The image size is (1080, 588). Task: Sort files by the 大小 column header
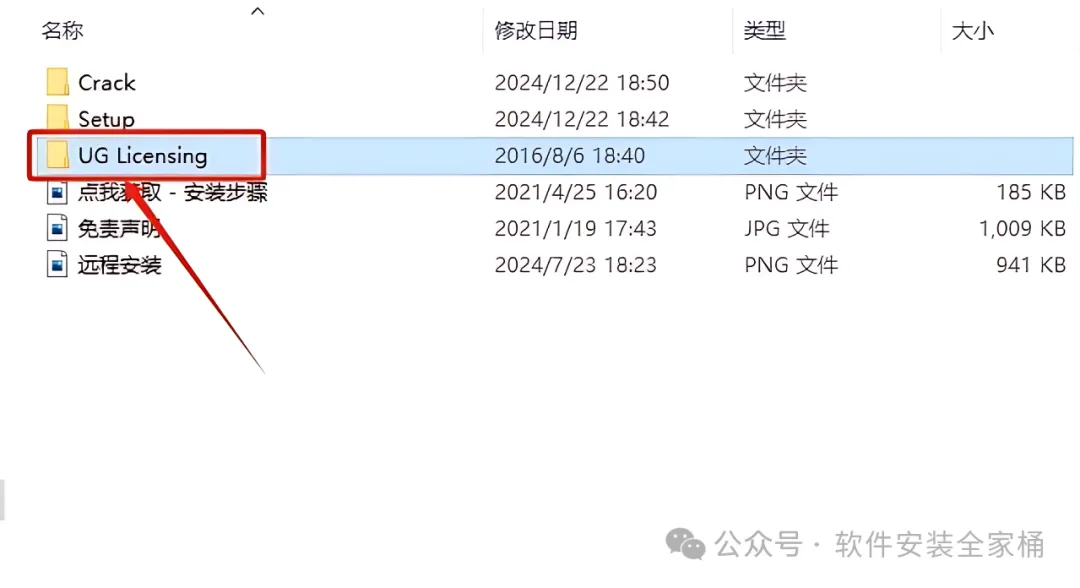[973, 30]
